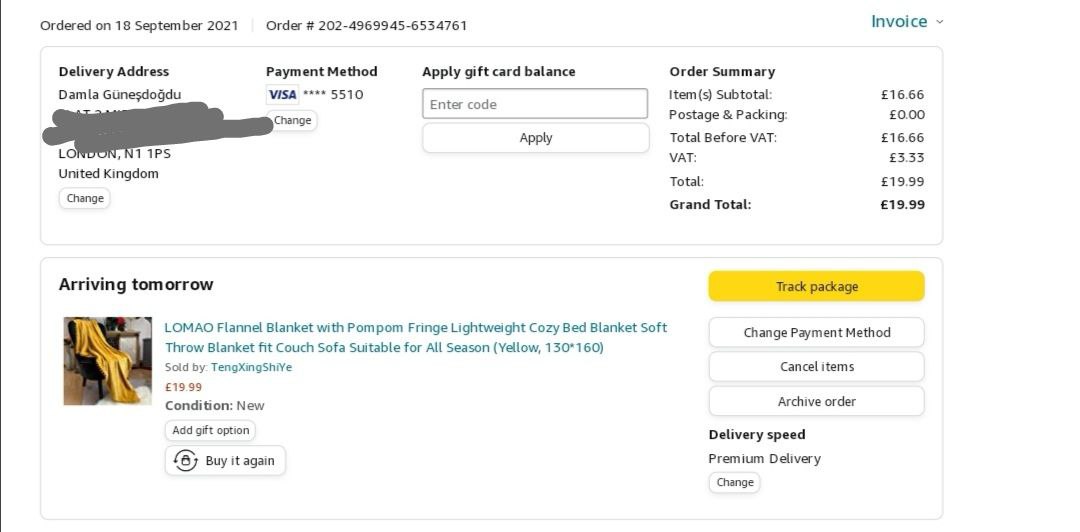Screen dimensions: 1080x532
Task: Click the reorder icon in Buy it again
Action: point(186,461)
